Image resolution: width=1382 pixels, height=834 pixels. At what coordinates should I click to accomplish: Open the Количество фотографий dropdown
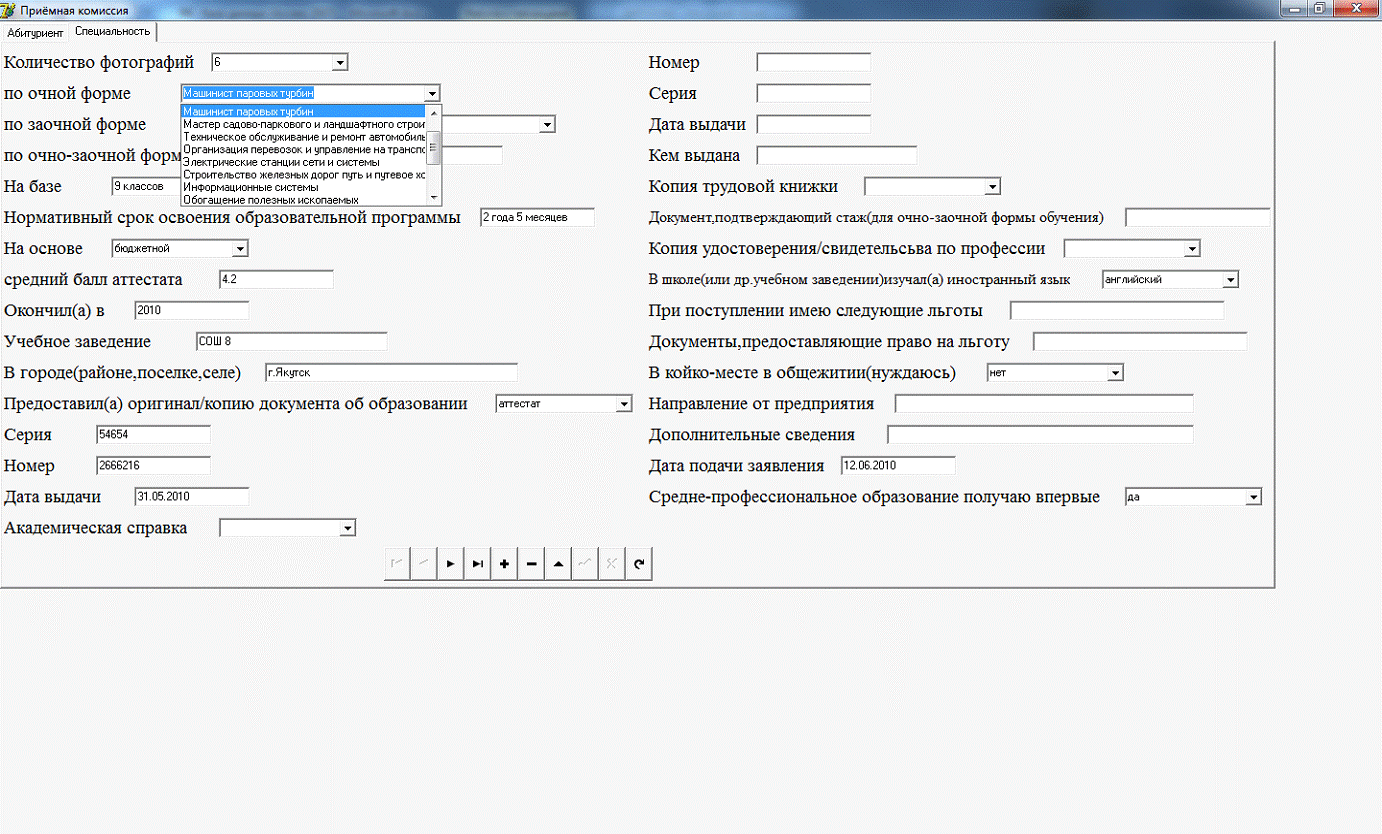(x=340, y=63)
